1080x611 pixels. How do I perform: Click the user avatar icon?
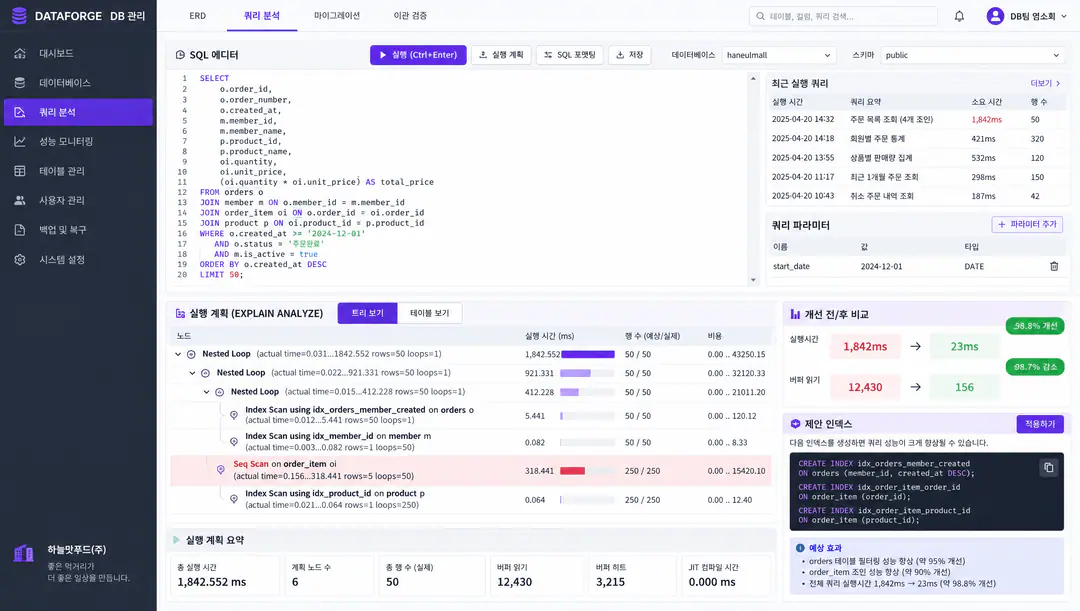pos(995,16)
